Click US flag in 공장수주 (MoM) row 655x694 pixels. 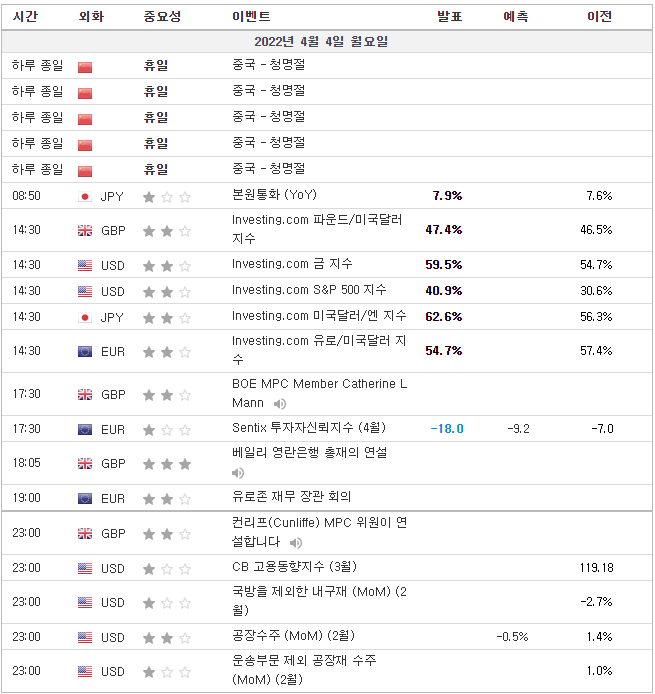point(85,637)
